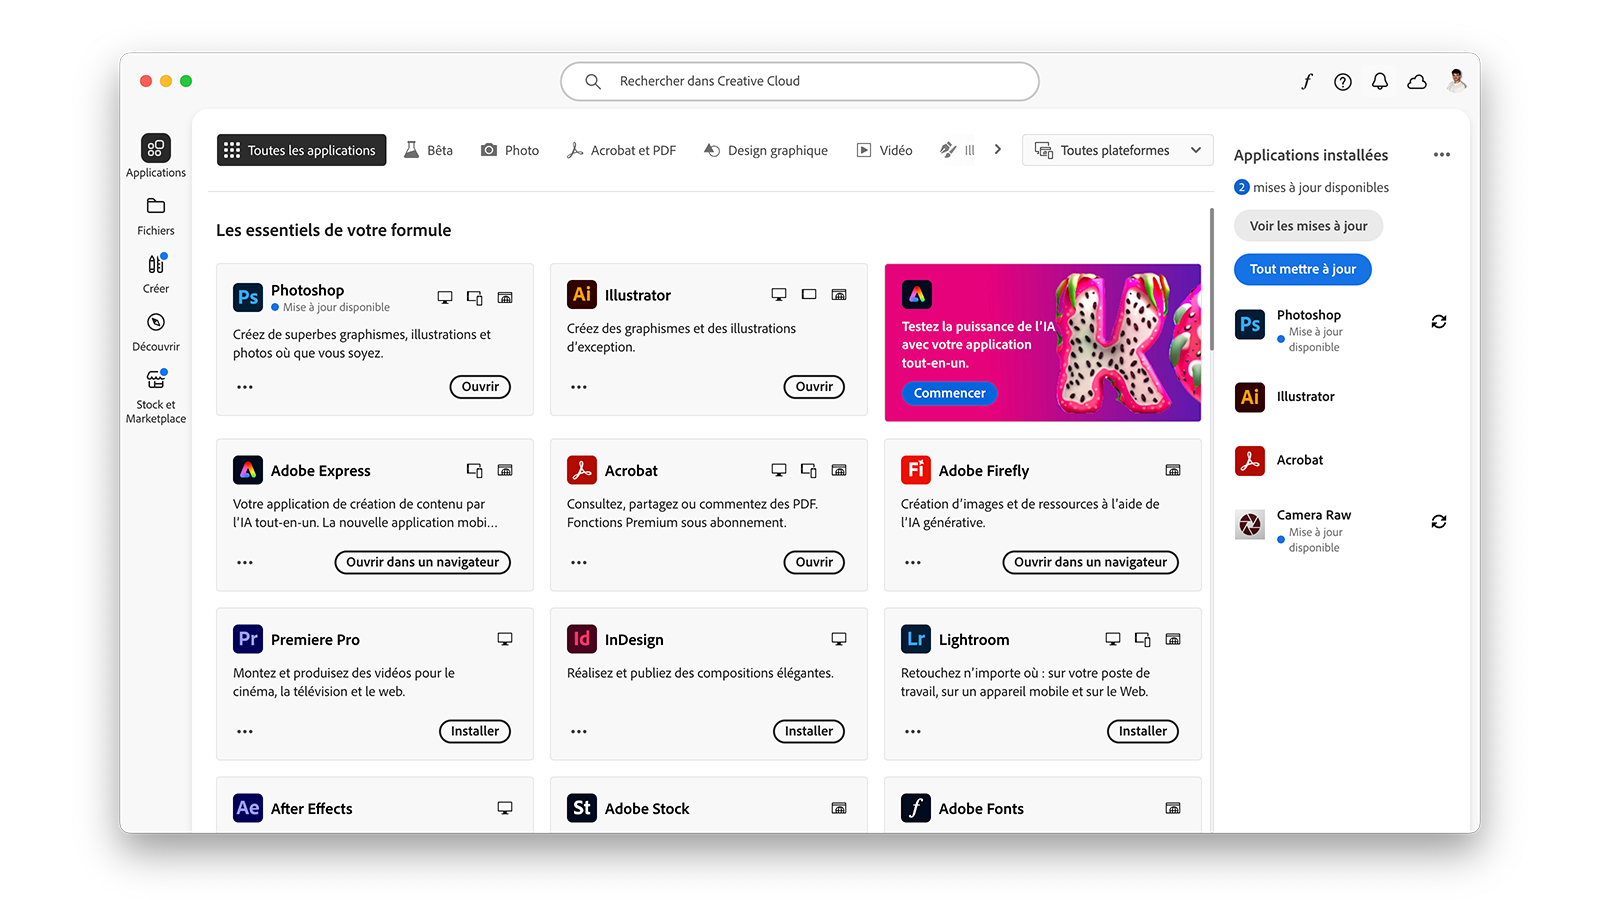Check cloud sync activity
The width and height of the screenshot is (1600, 900).
[1417, 81]
